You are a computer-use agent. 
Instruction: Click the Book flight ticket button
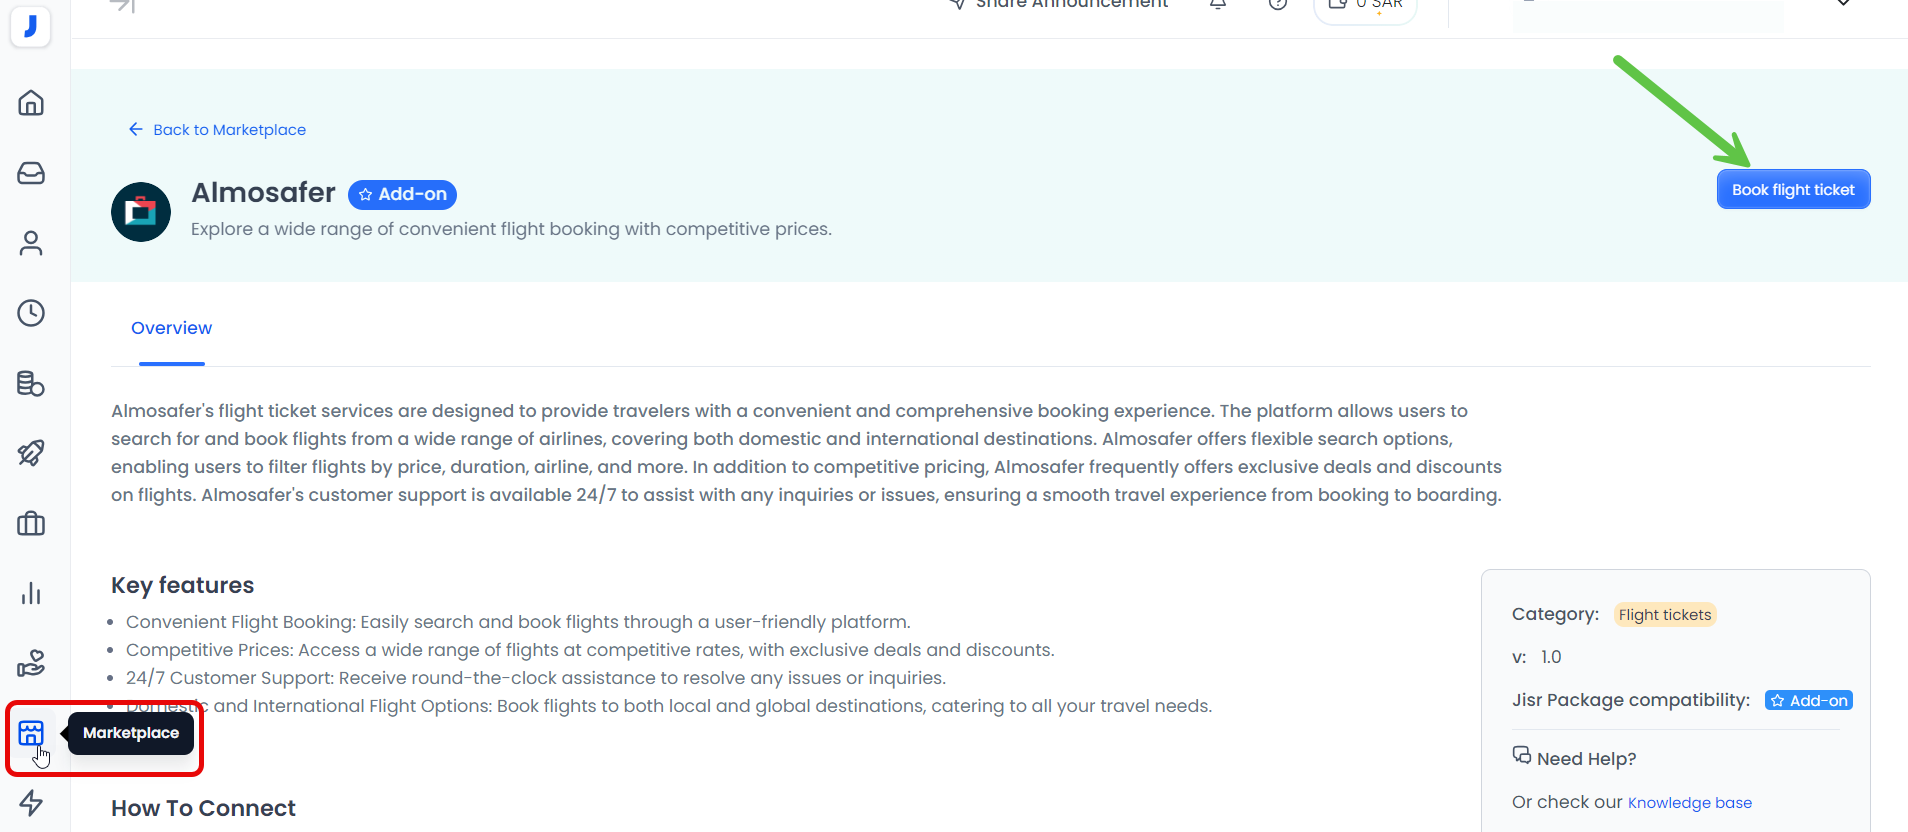[1792, 190]
